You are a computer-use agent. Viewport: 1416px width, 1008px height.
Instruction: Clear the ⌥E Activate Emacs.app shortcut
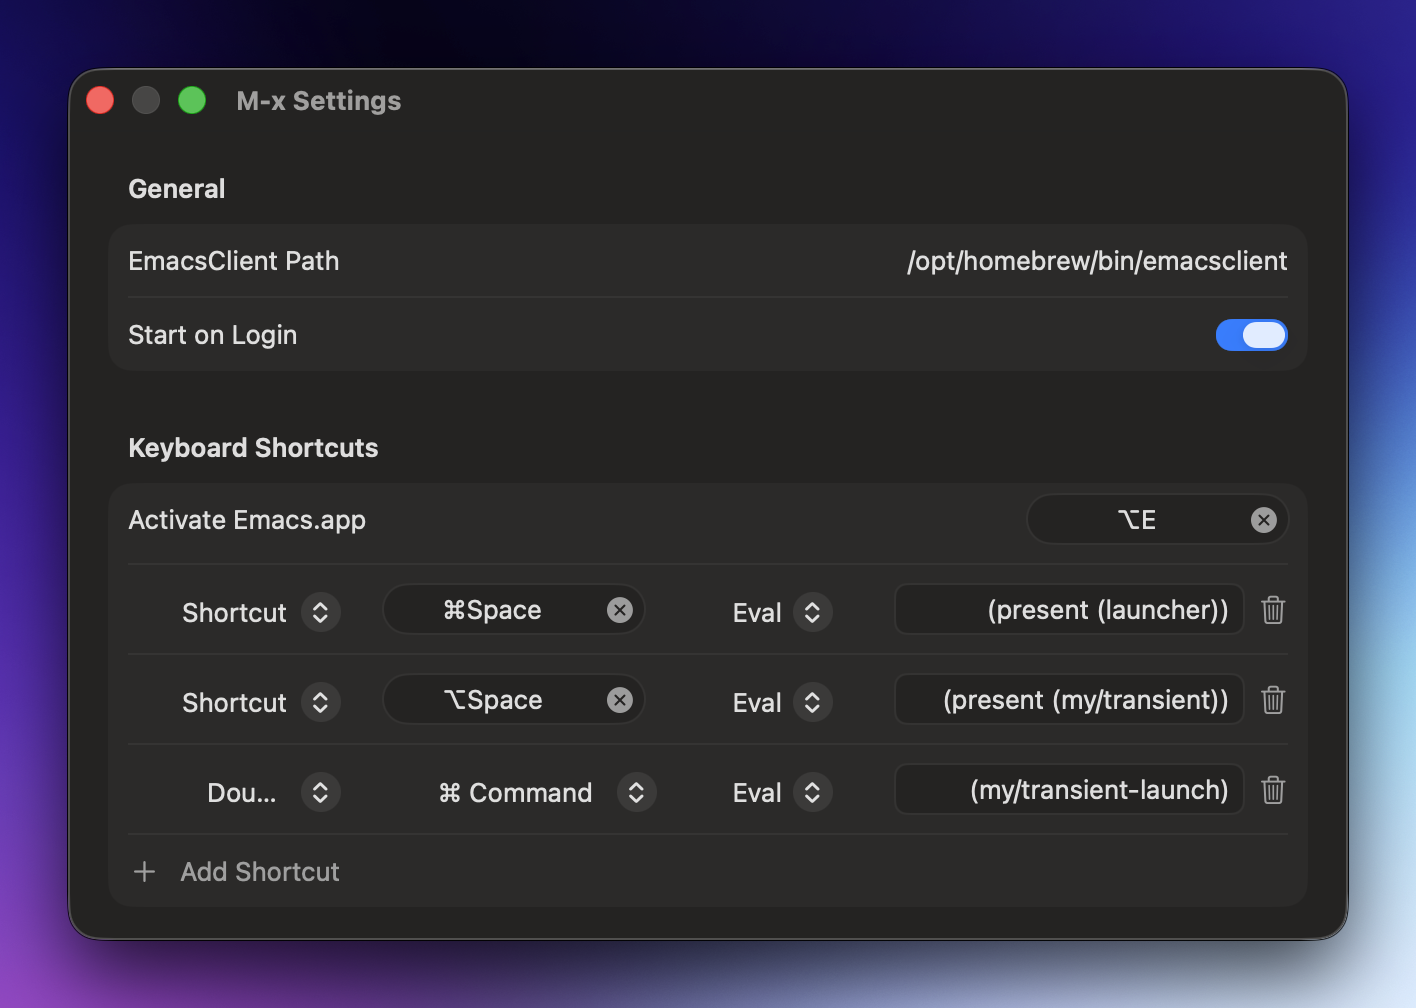point(1264,520)
